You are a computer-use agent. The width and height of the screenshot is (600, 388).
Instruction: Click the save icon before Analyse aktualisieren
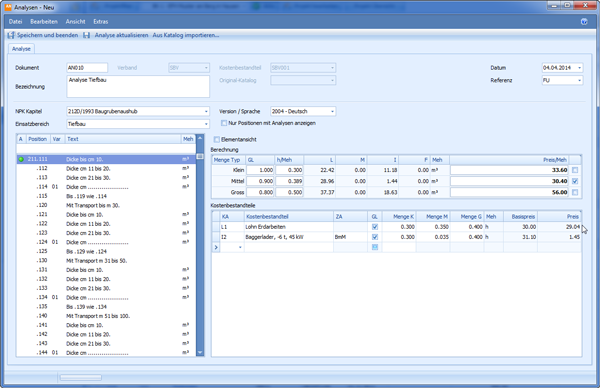[x=86, y=35]
